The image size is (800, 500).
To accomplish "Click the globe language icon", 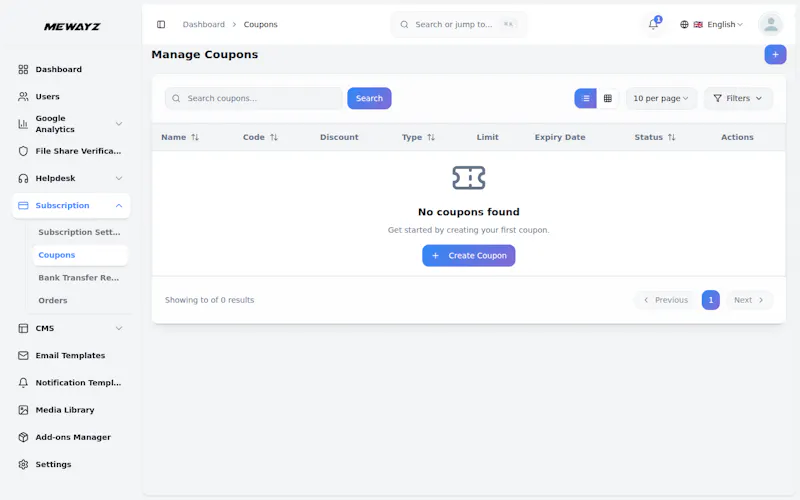I will click(x=684, y=24).
